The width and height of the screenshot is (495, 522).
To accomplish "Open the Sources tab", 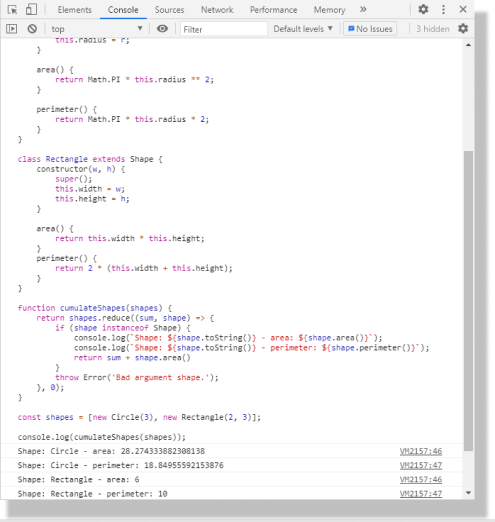I will click(169, 10).
